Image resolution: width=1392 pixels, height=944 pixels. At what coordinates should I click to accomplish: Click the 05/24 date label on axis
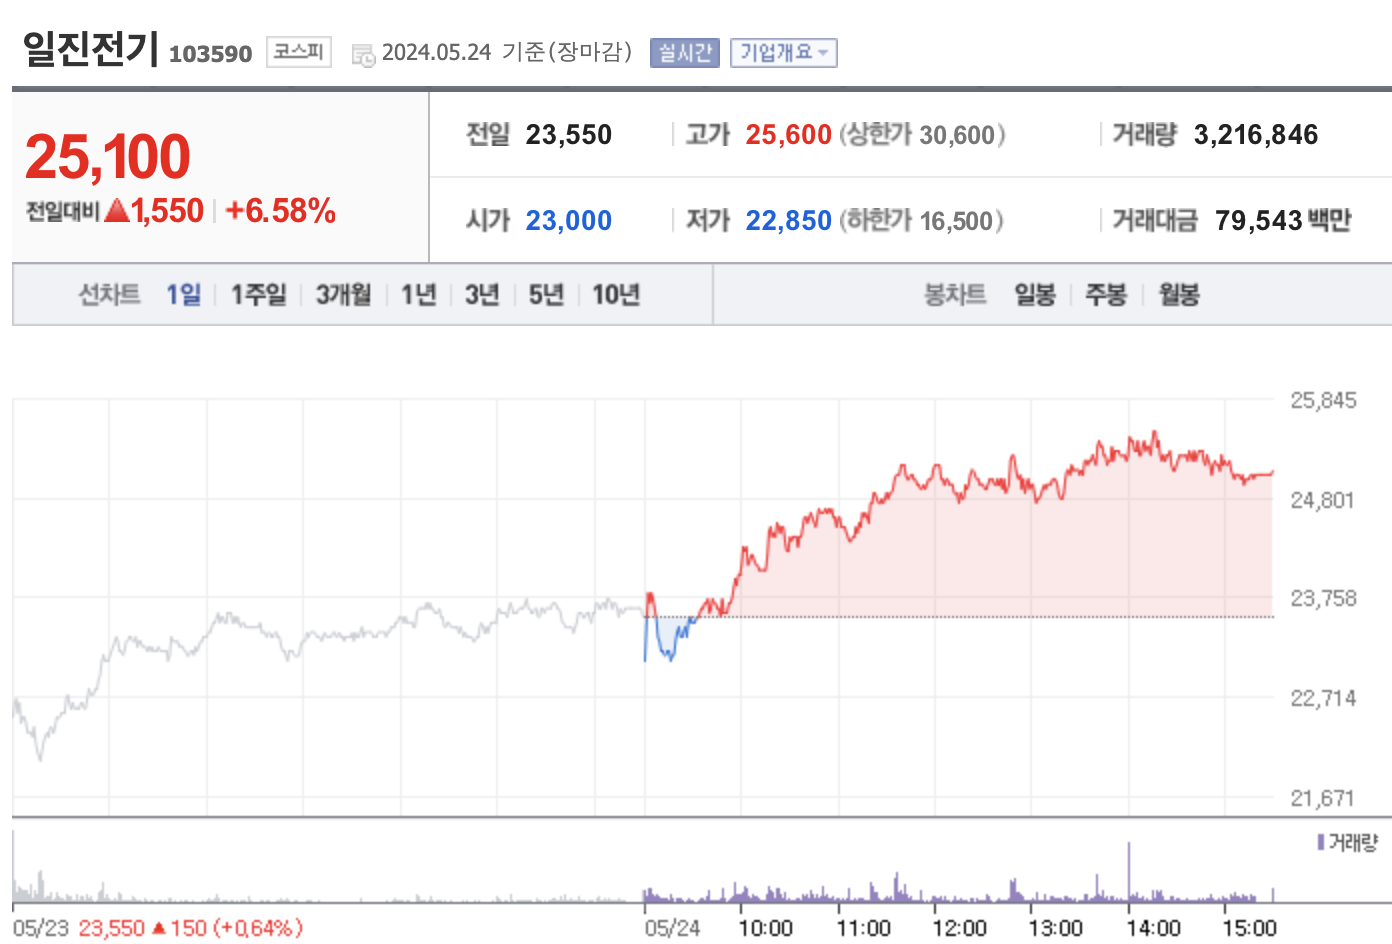coord(672,928)
